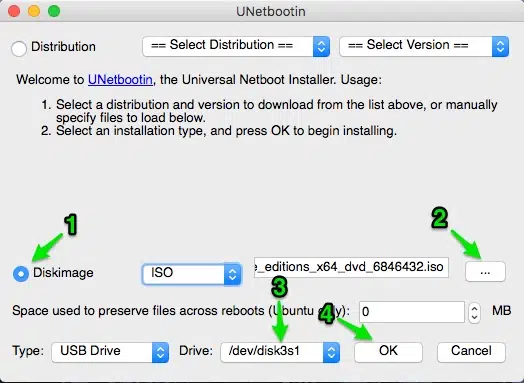Click the MB persistence space stepper arrows
Screen dimensions: 524x383
[x=474, y=312]
